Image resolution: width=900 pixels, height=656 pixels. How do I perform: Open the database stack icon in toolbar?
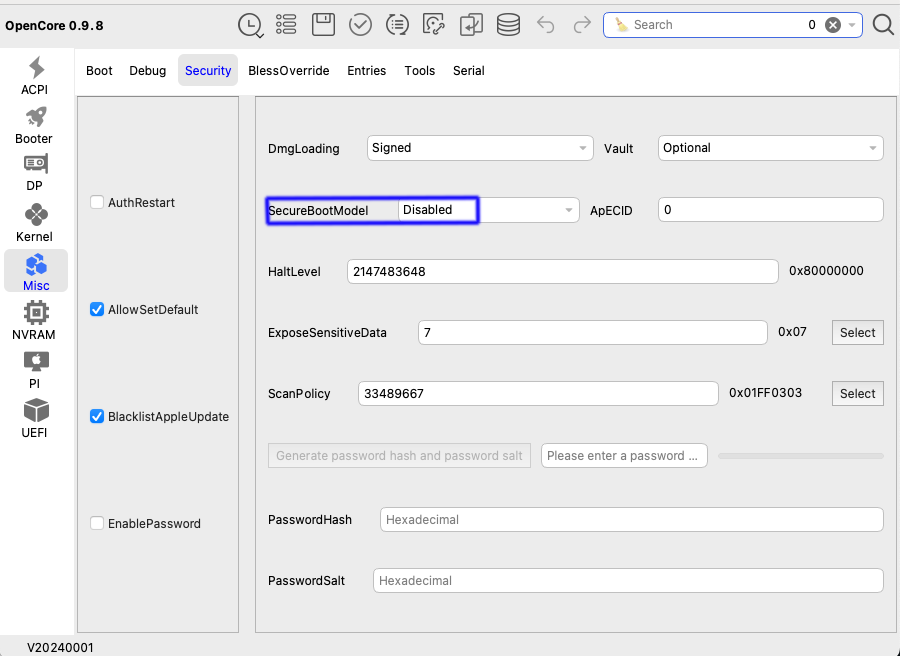click(x=508, y=25)
